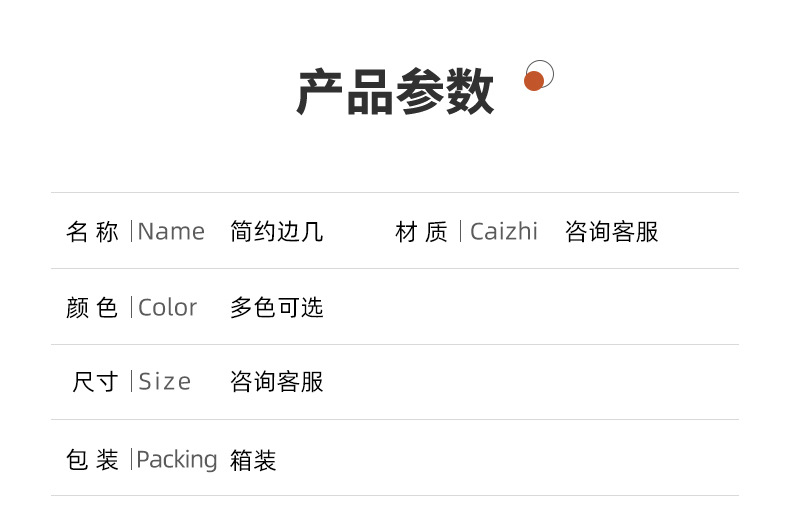Click the Color text

168,308
